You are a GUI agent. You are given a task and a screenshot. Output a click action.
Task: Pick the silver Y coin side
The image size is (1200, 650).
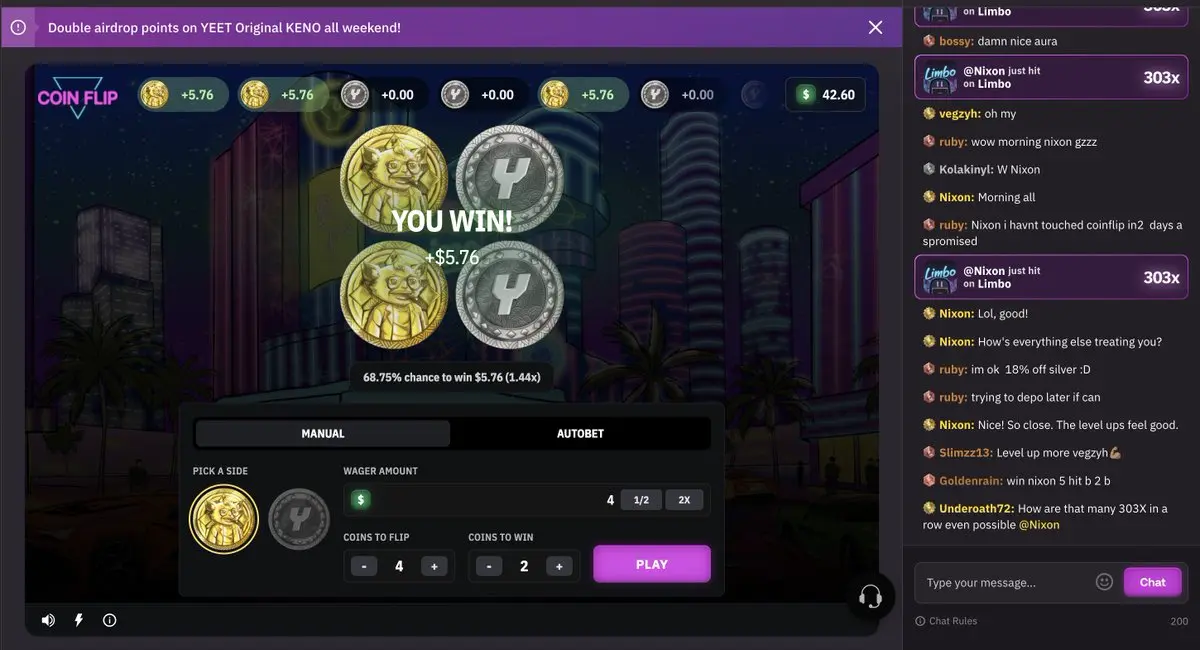point(296,519)
